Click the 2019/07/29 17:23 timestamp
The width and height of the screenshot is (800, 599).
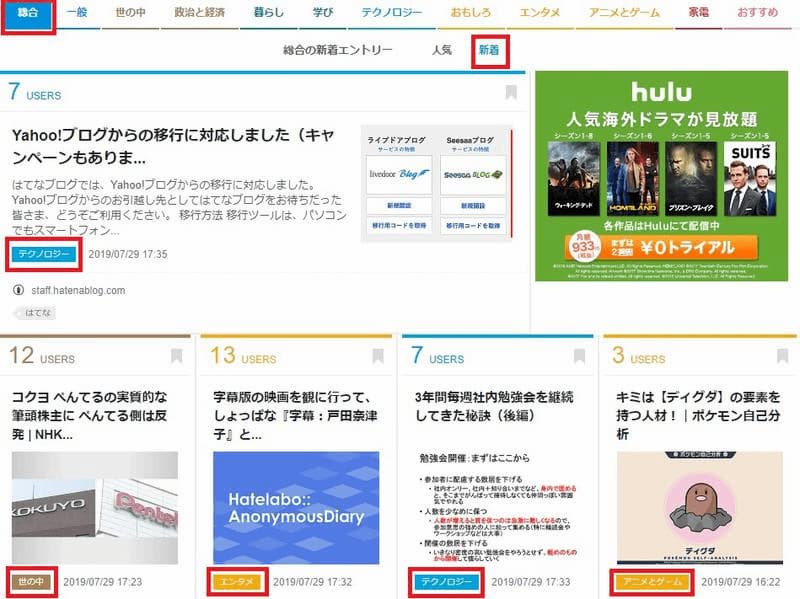tap(103, 582)
